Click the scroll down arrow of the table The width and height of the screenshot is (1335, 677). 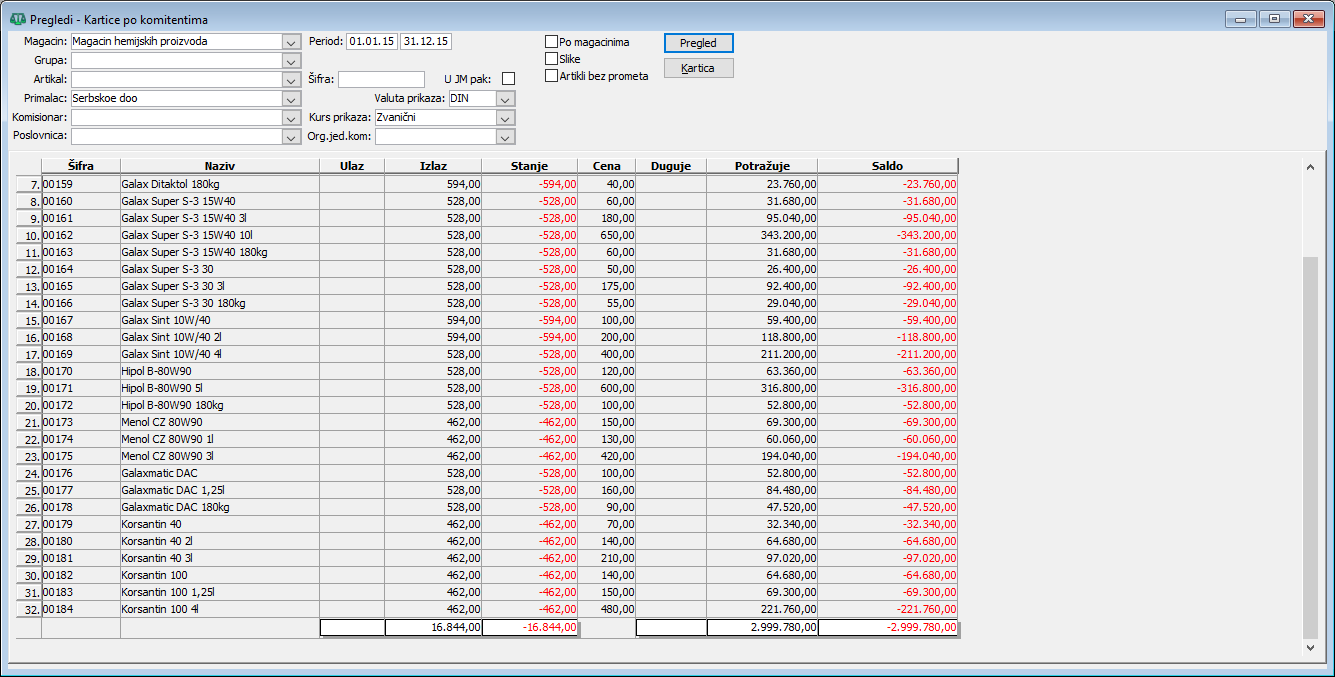pyautogui.click(x=1310, y=648)
